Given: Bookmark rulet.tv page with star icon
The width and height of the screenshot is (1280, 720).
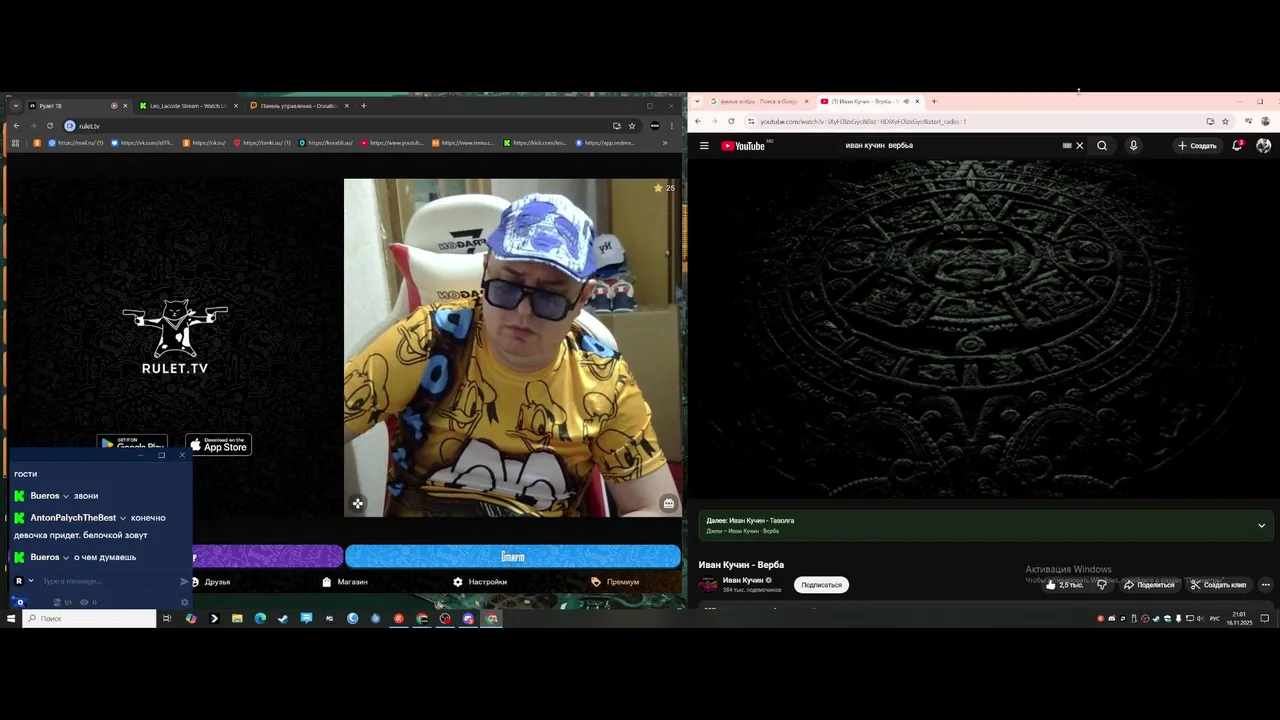Looking at the screenshot, I should [632, 126].
